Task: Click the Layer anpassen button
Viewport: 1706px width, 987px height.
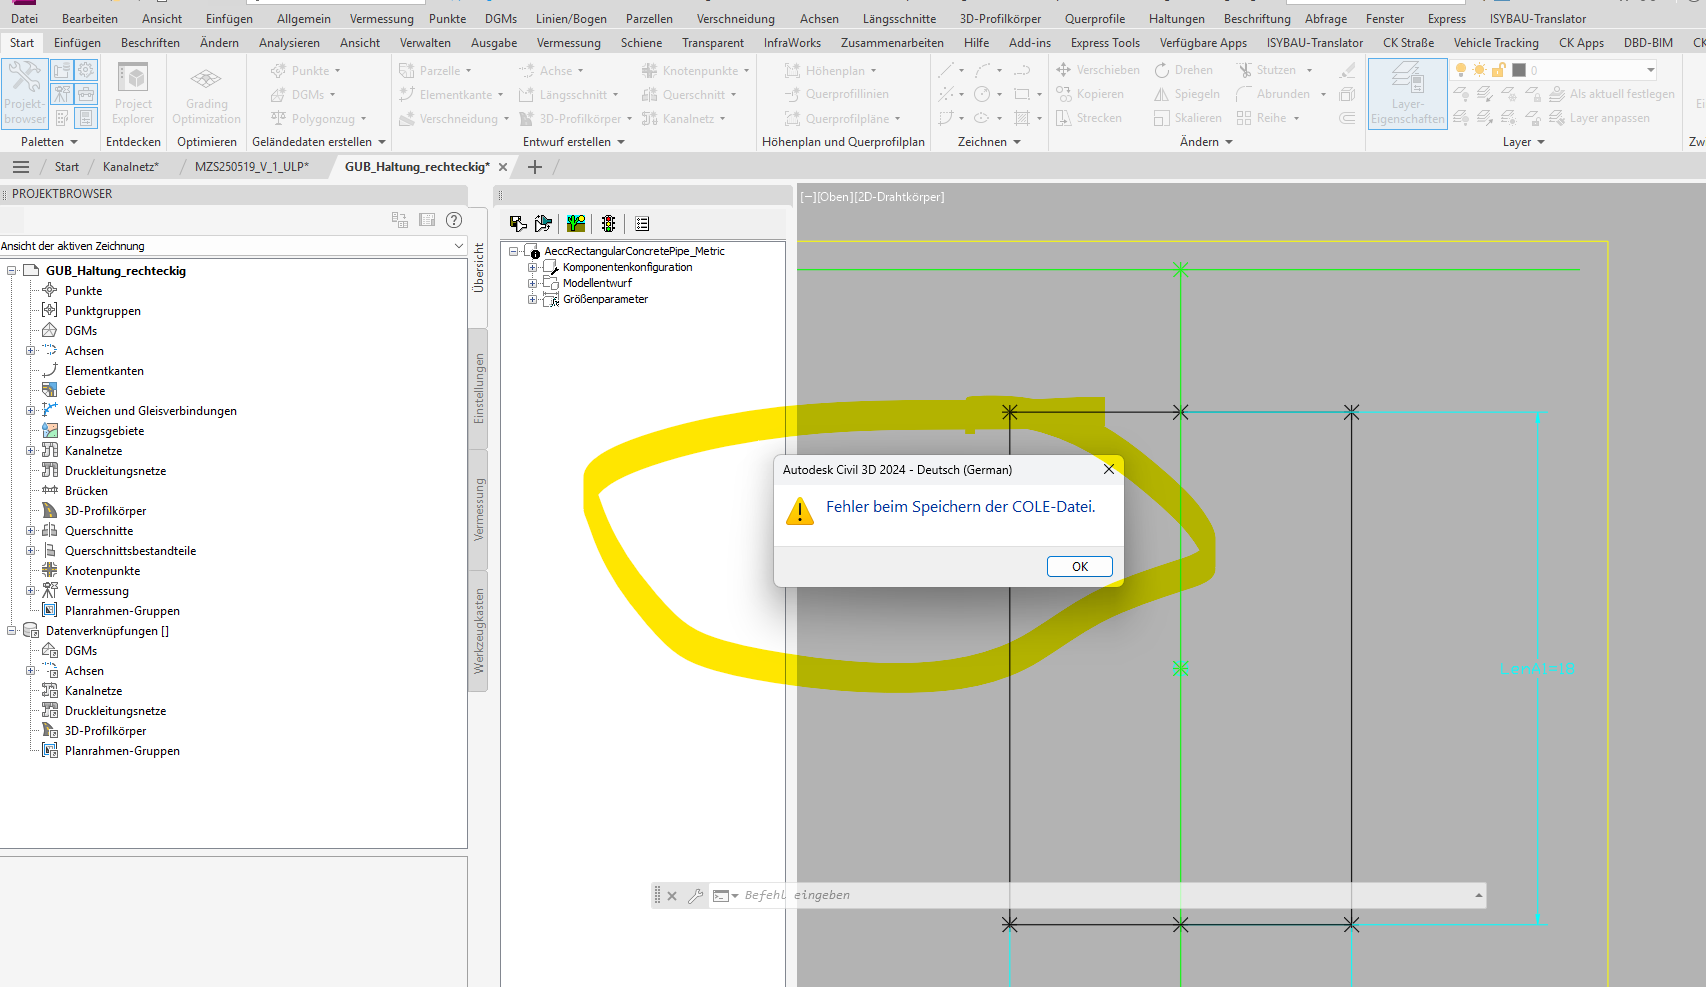Action: pyautogui.click(x=1599, y=118)
